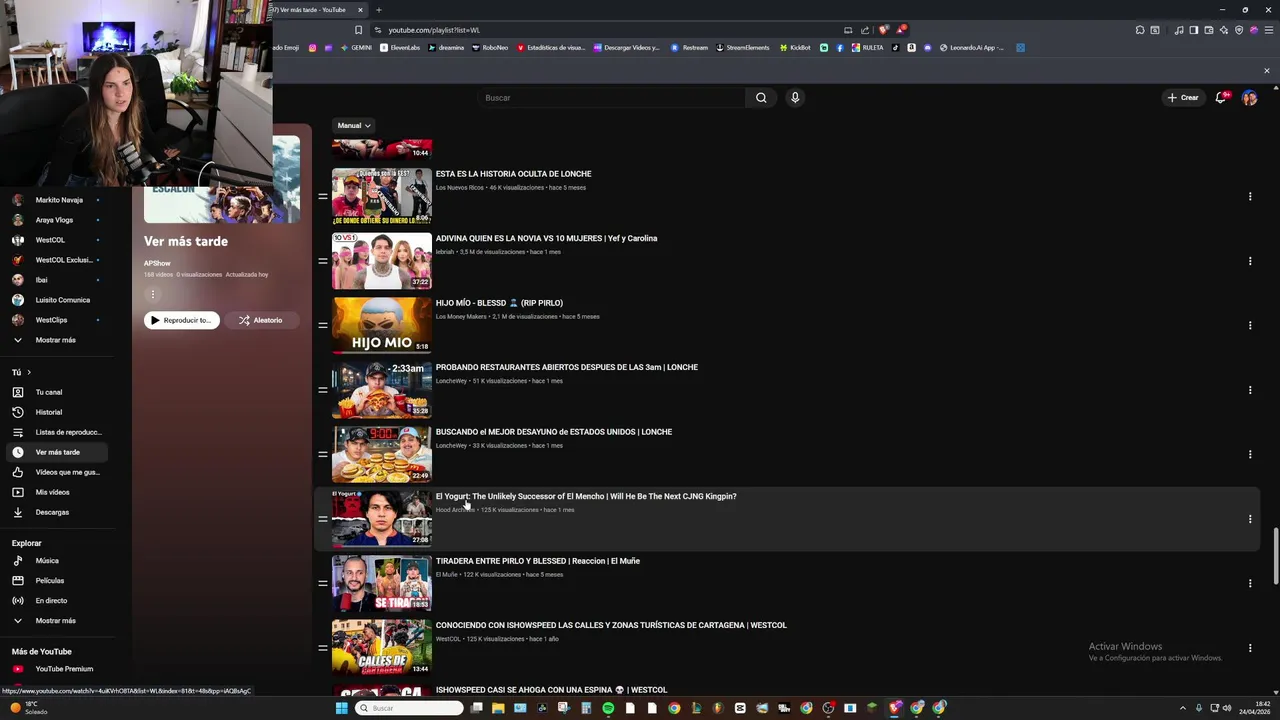The height and width of the screenshot is (720, 1280).
Task: Click the browser address bar URL
Action: [434, 30]
